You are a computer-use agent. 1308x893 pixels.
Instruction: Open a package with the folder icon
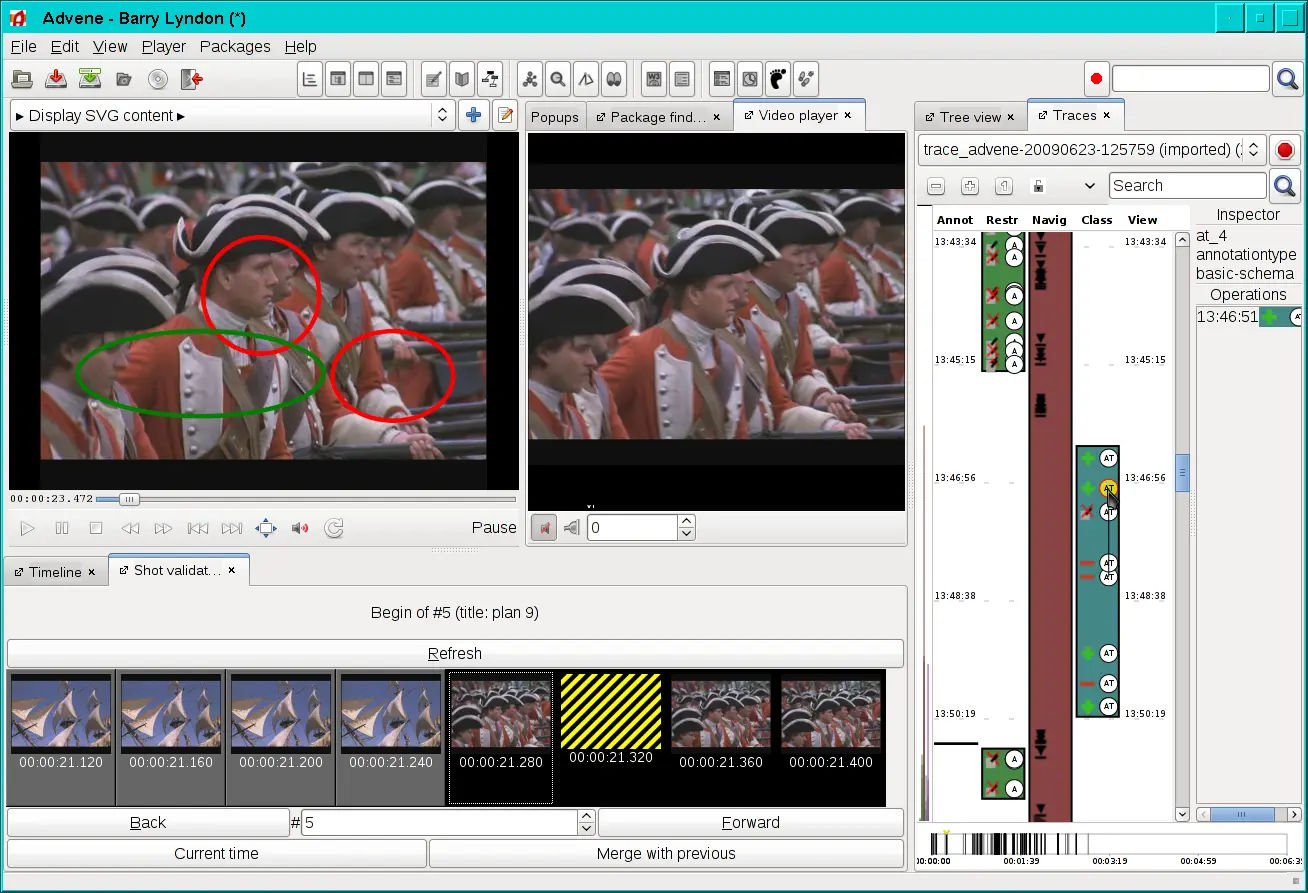[22, 79]
